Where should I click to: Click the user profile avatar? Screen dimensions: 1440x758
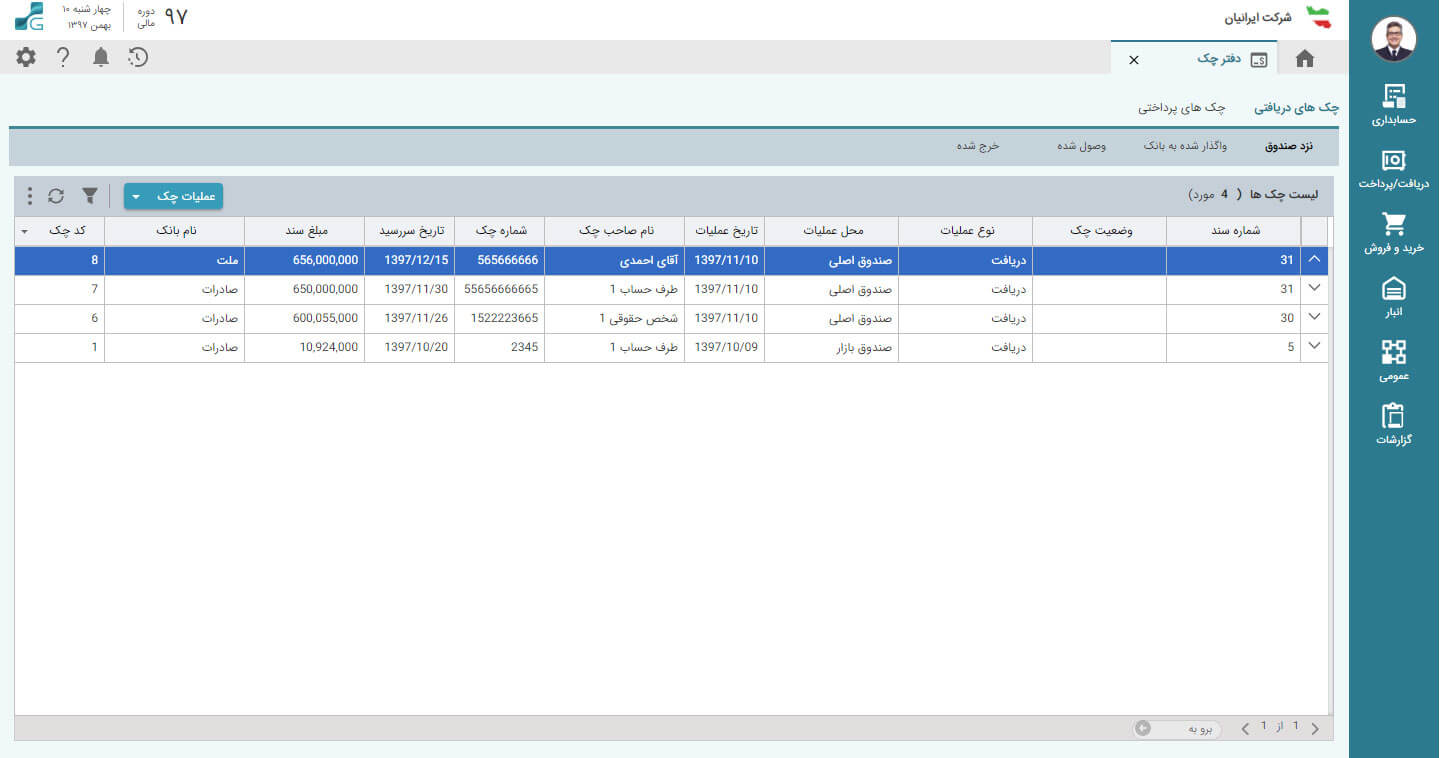point(1393,40)
